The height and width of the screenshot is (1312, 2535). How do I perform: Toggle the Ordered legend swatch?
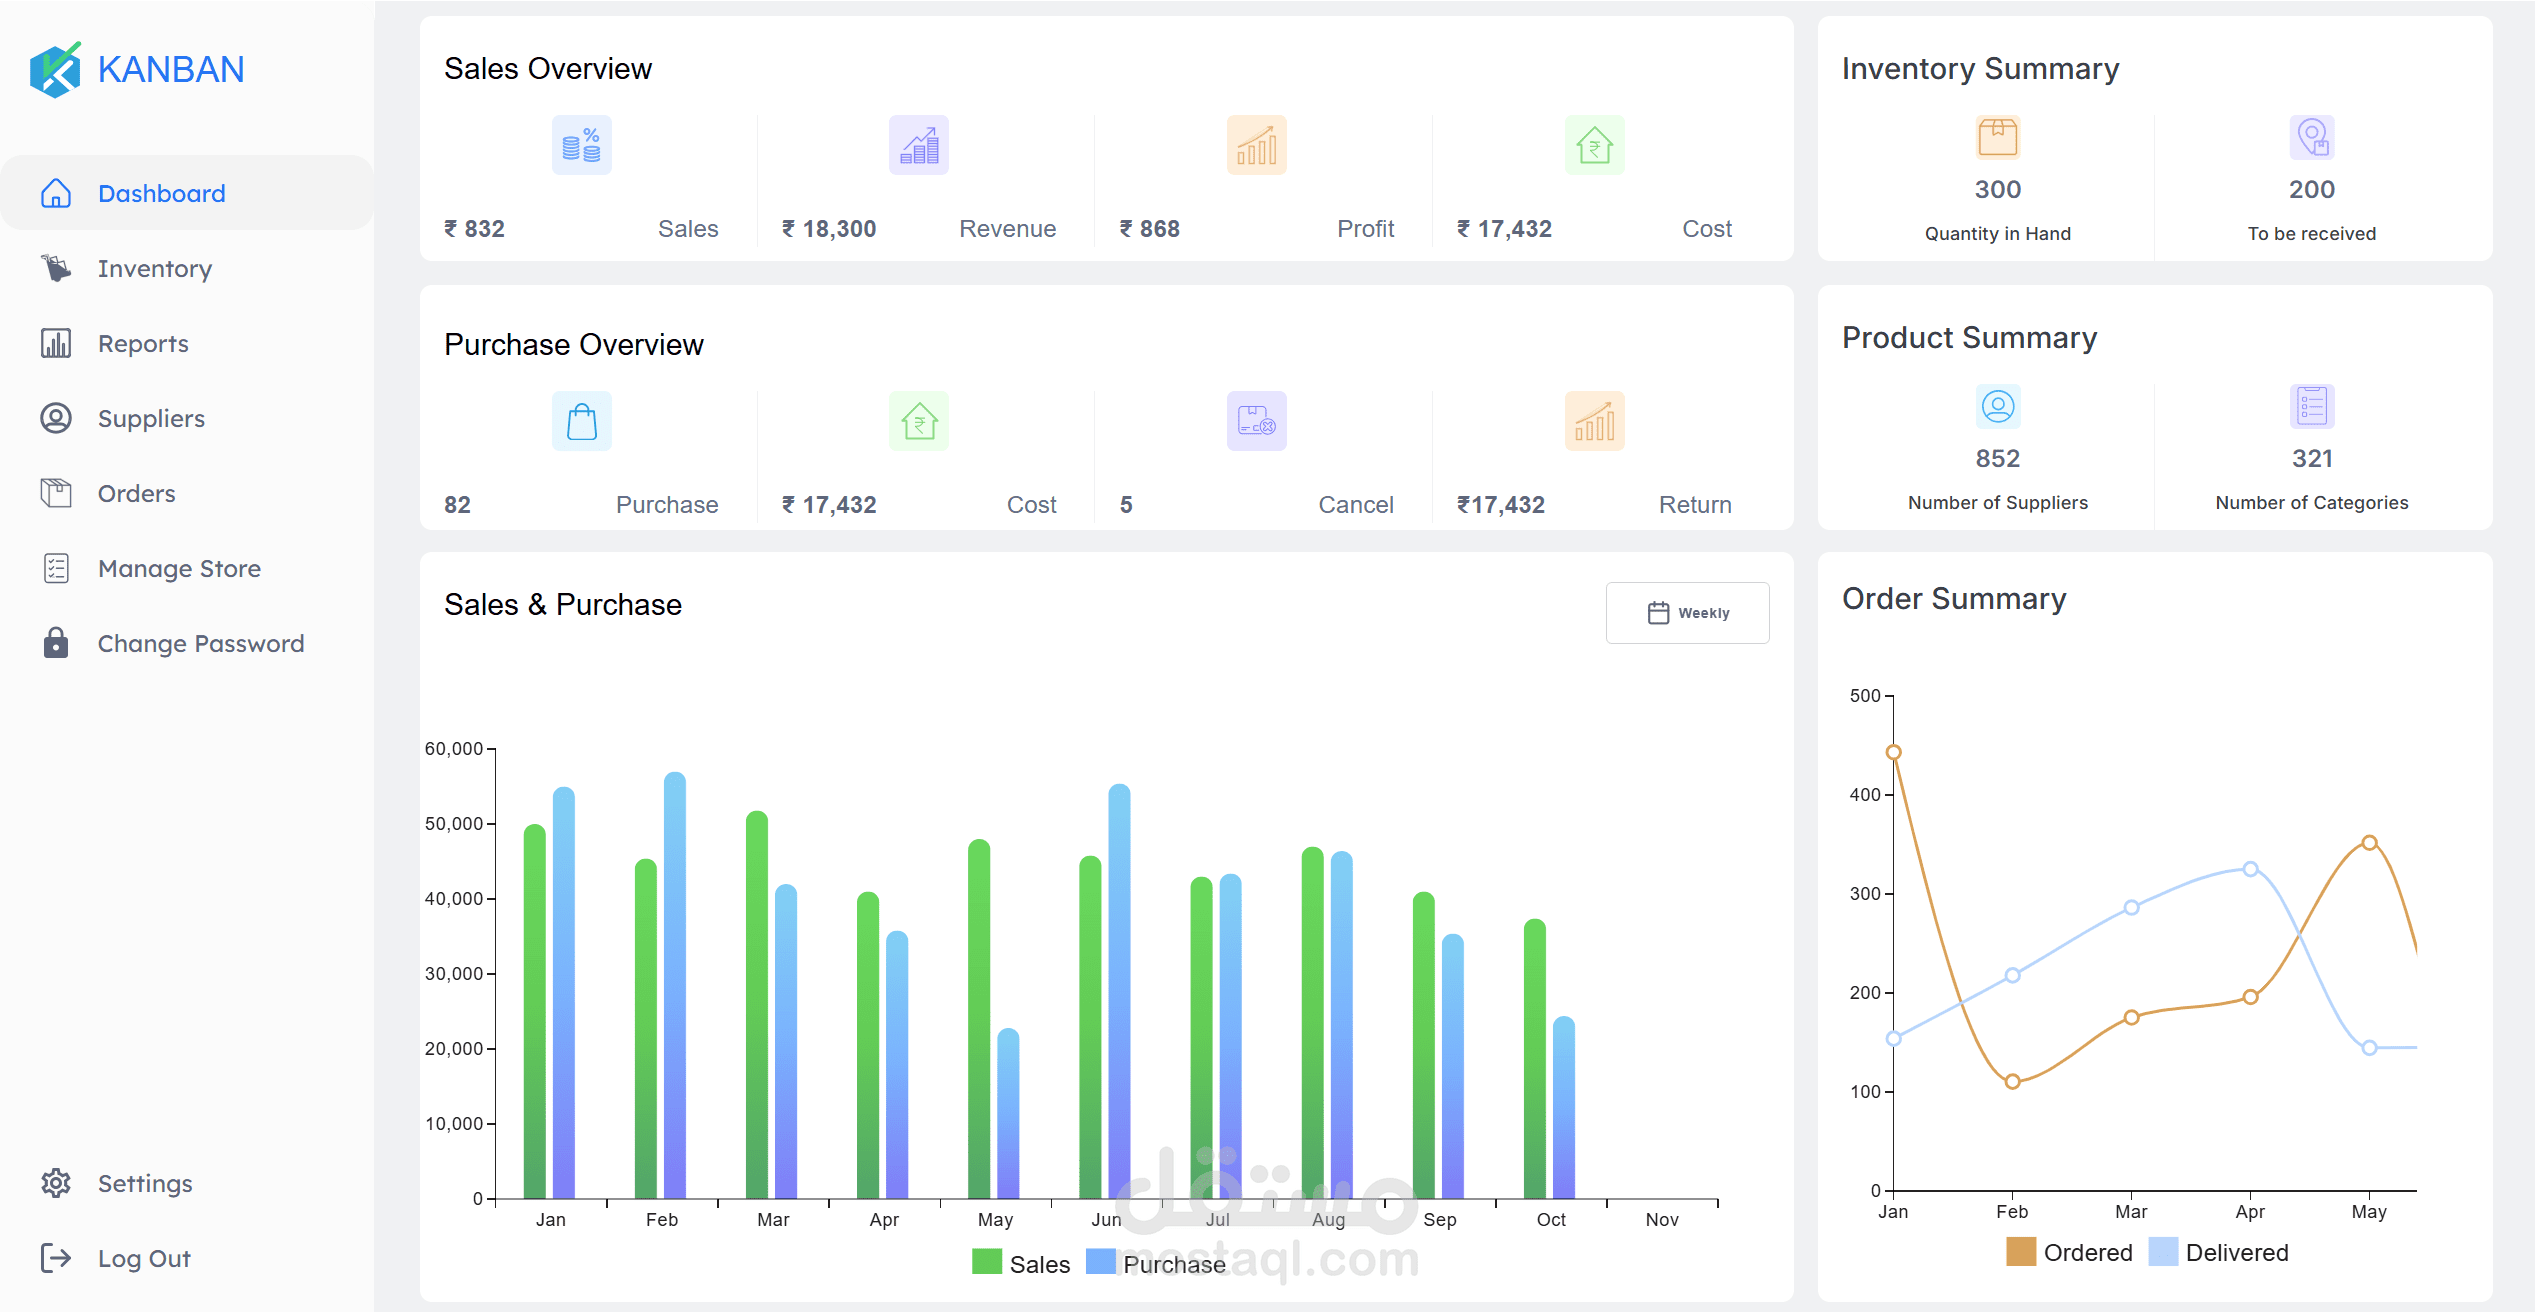click(x=2021, y=1251)
